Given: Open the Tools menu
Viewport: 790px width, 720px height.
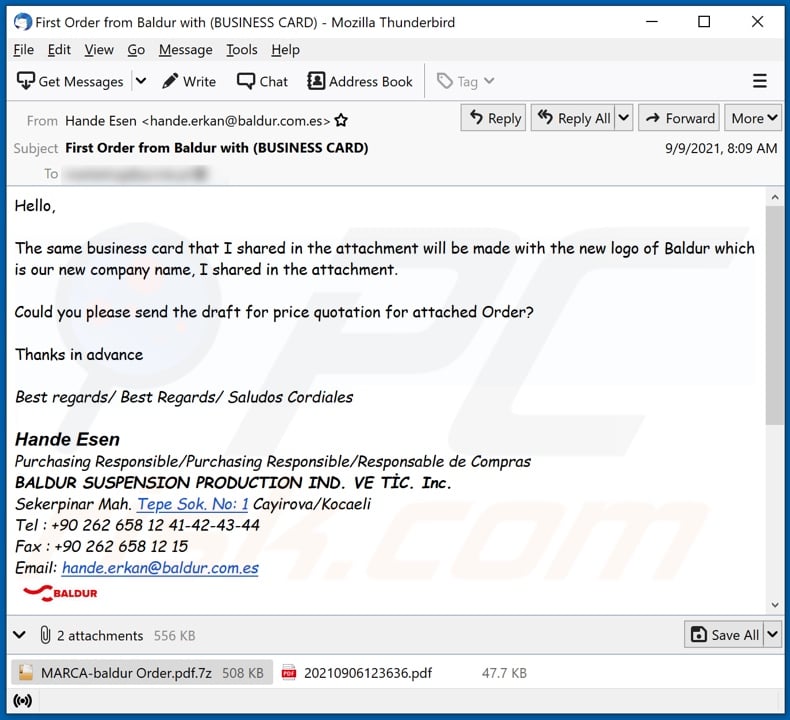Looking at the screenshot, I should (x=241, y=50).
